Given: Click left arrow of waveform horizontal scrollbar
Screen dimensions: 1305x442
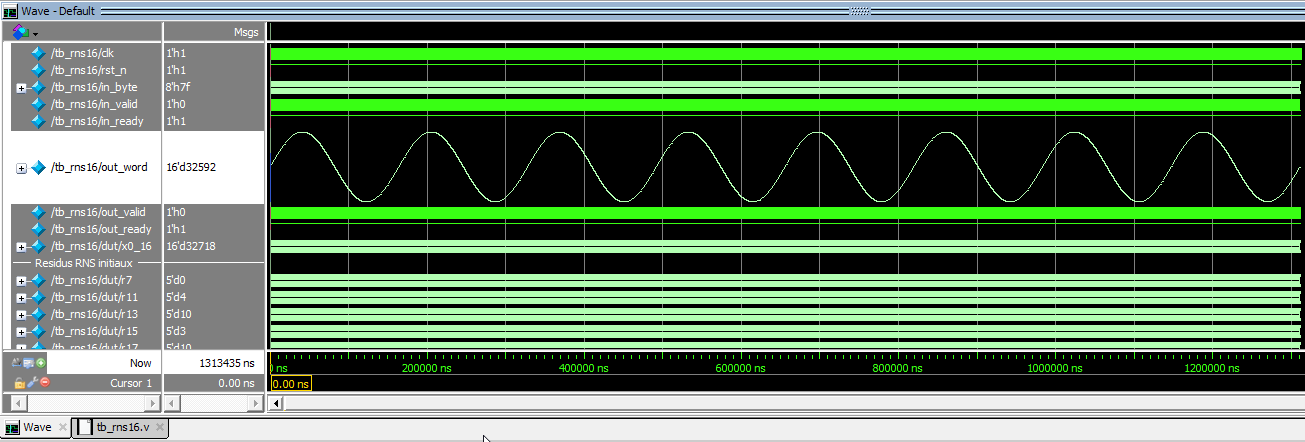Looking at the screenshot, I should (x=277, y=403).
